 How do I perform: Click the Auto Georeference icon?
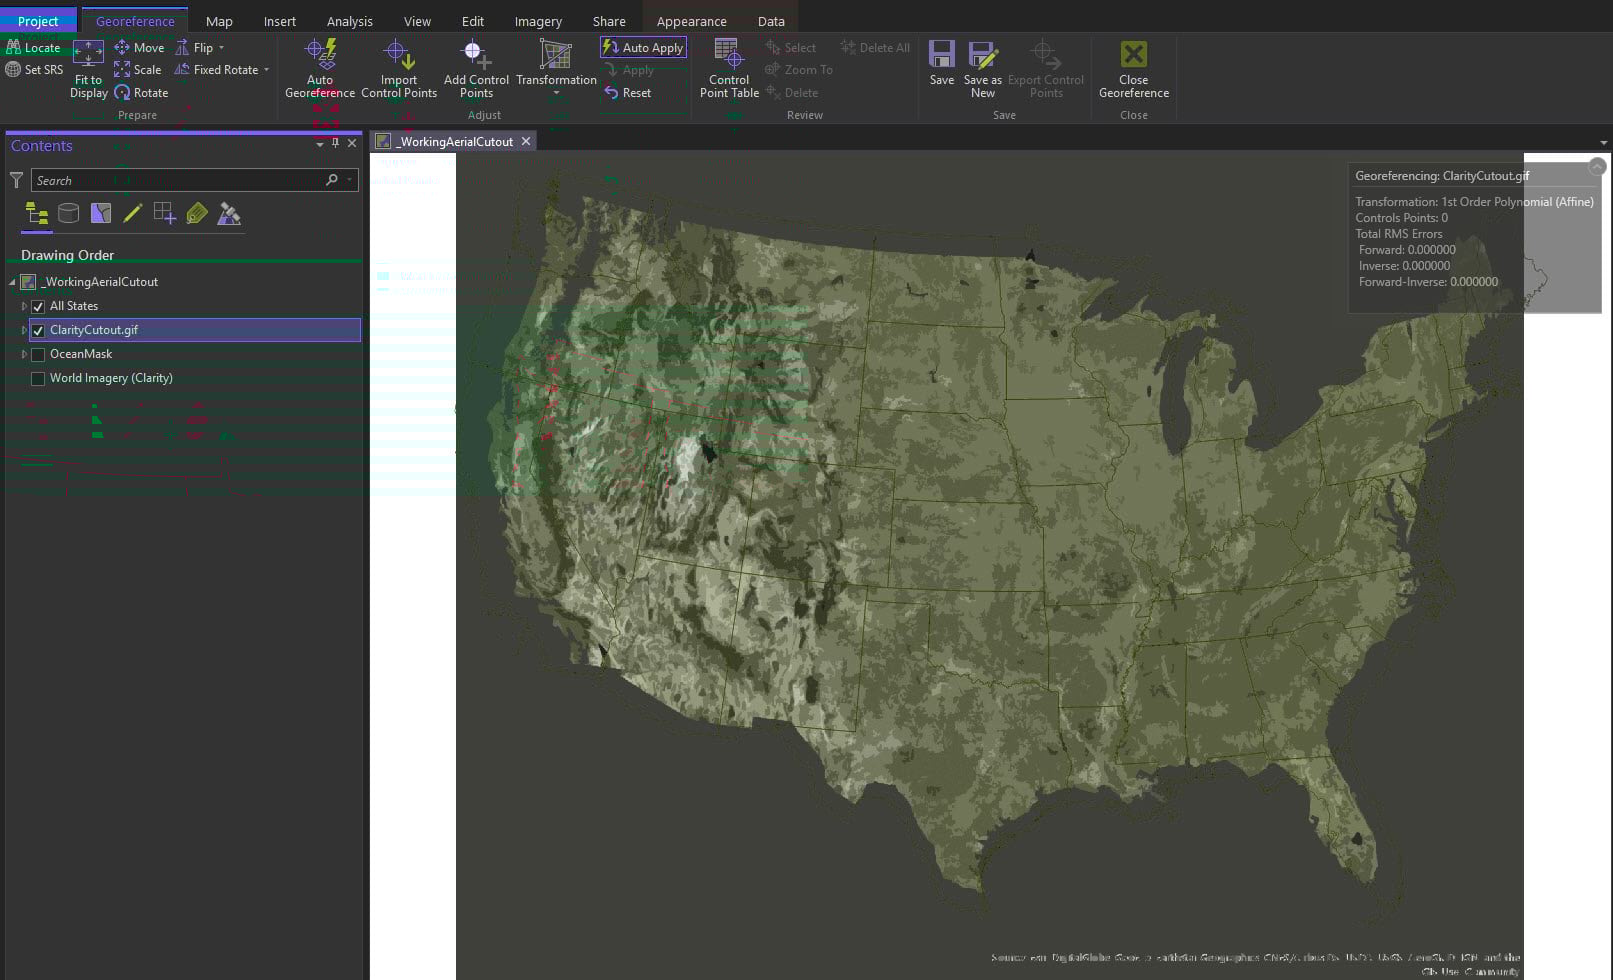click(x=320, y=55)
